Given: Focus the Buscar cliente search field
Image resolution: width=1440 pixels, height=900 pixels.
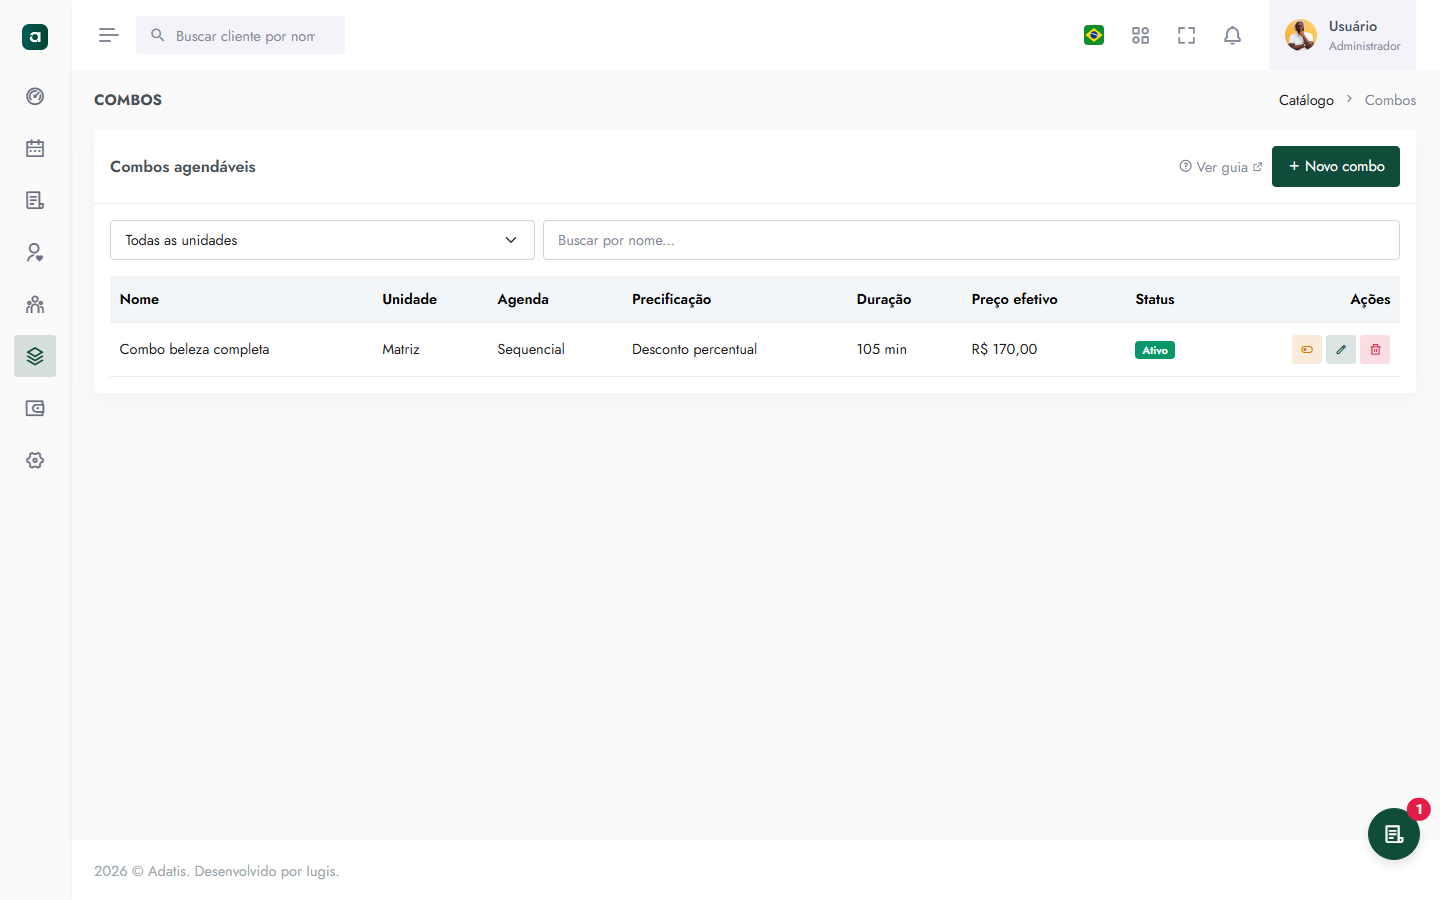Looking at the screenshot, I should [240, 35].
